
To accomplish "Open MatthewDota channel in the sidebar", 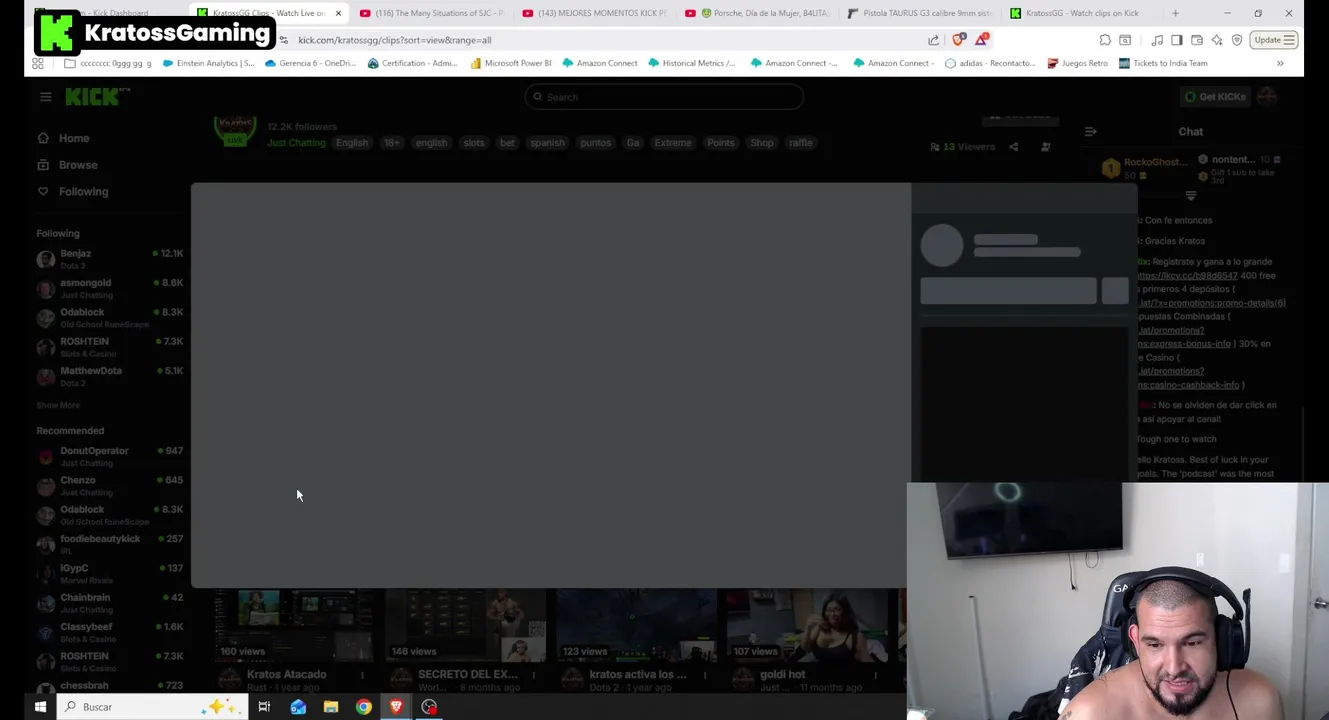I will point(110,376).
